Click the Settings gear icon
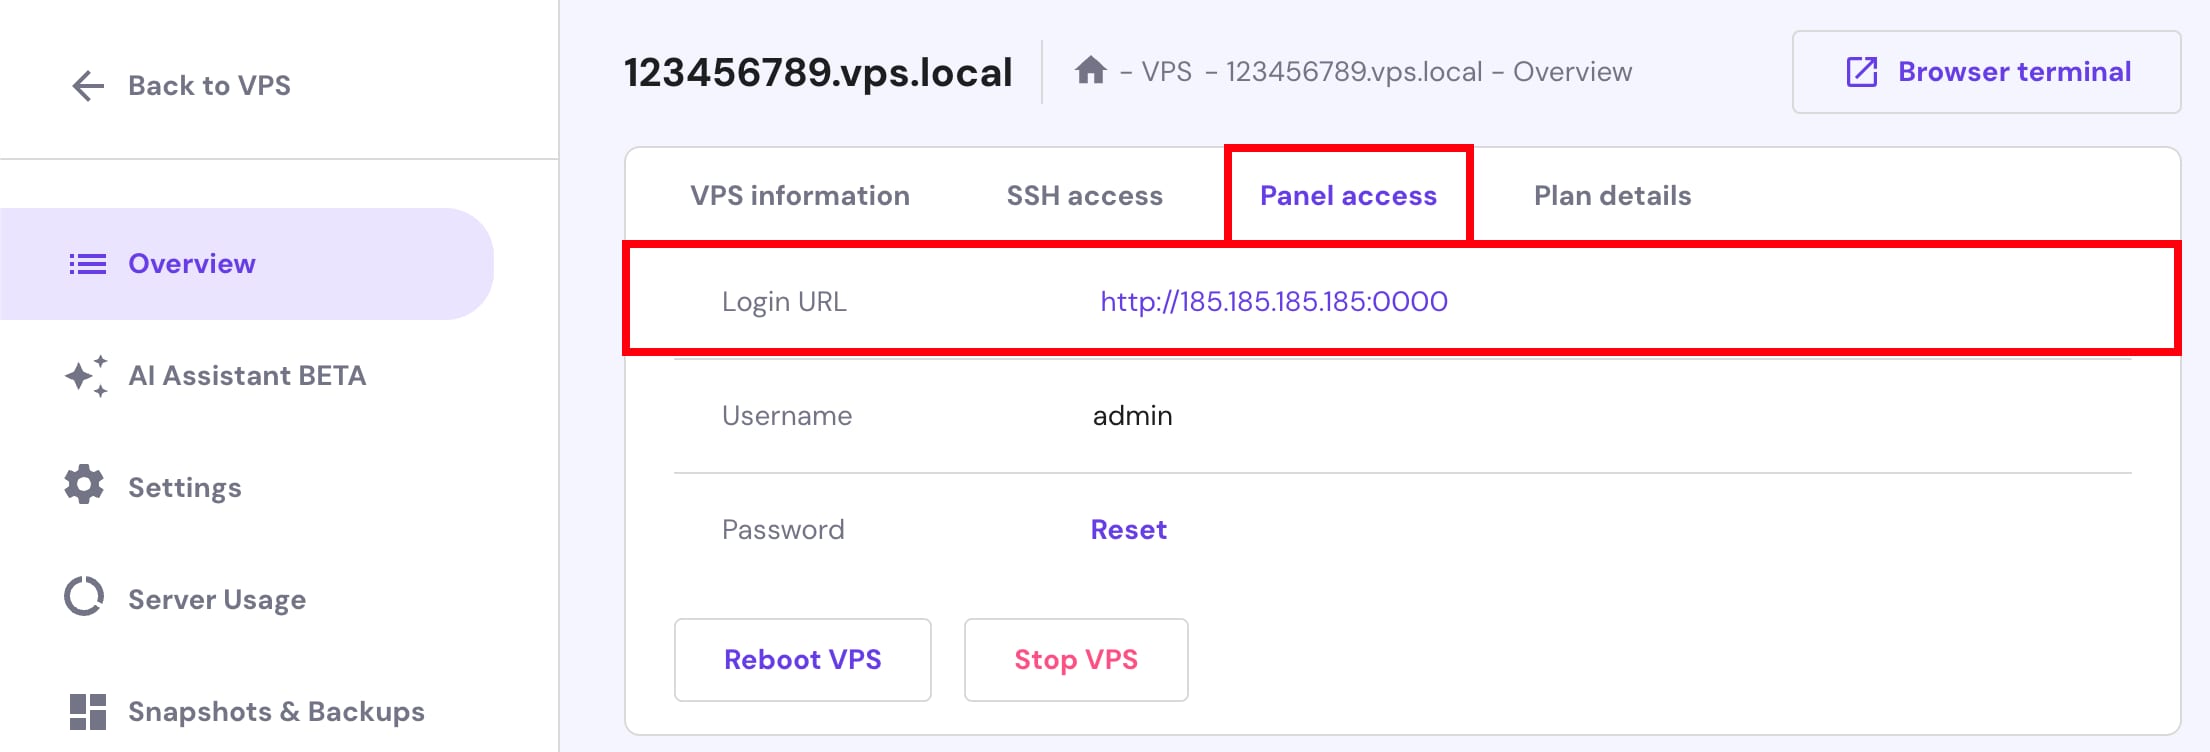Screen dimensions: 2210x752 [84, 485]
